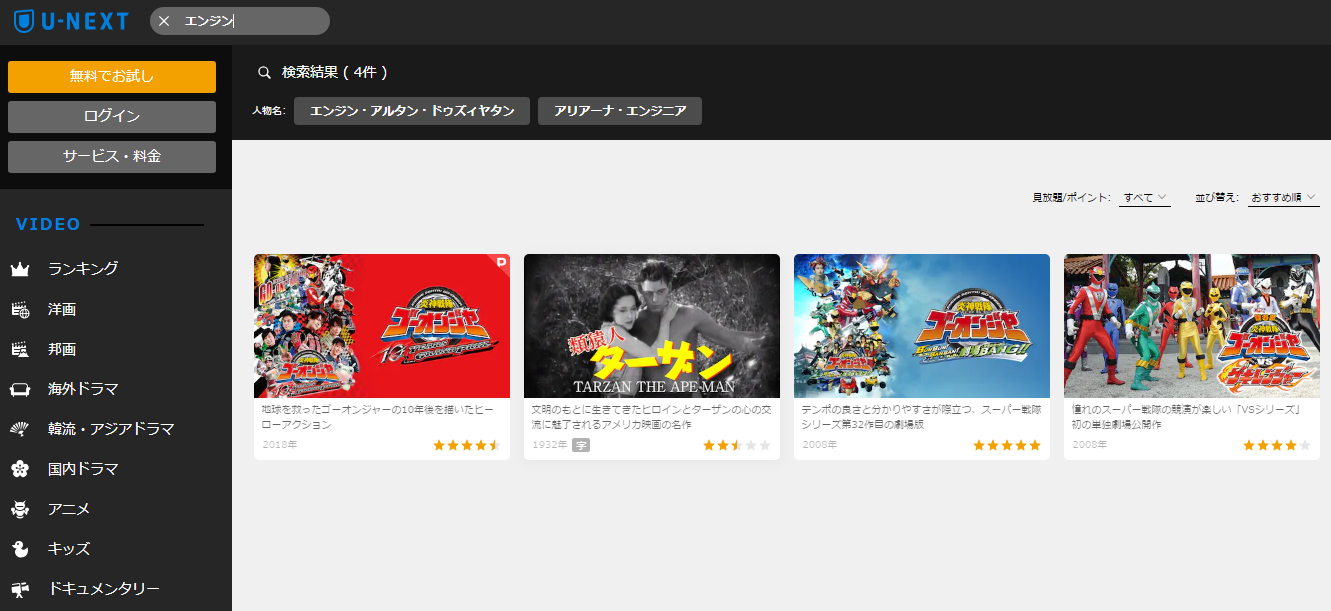Click the fan icon beside 韓流・アジアドラマ

[x=20, y=429]
